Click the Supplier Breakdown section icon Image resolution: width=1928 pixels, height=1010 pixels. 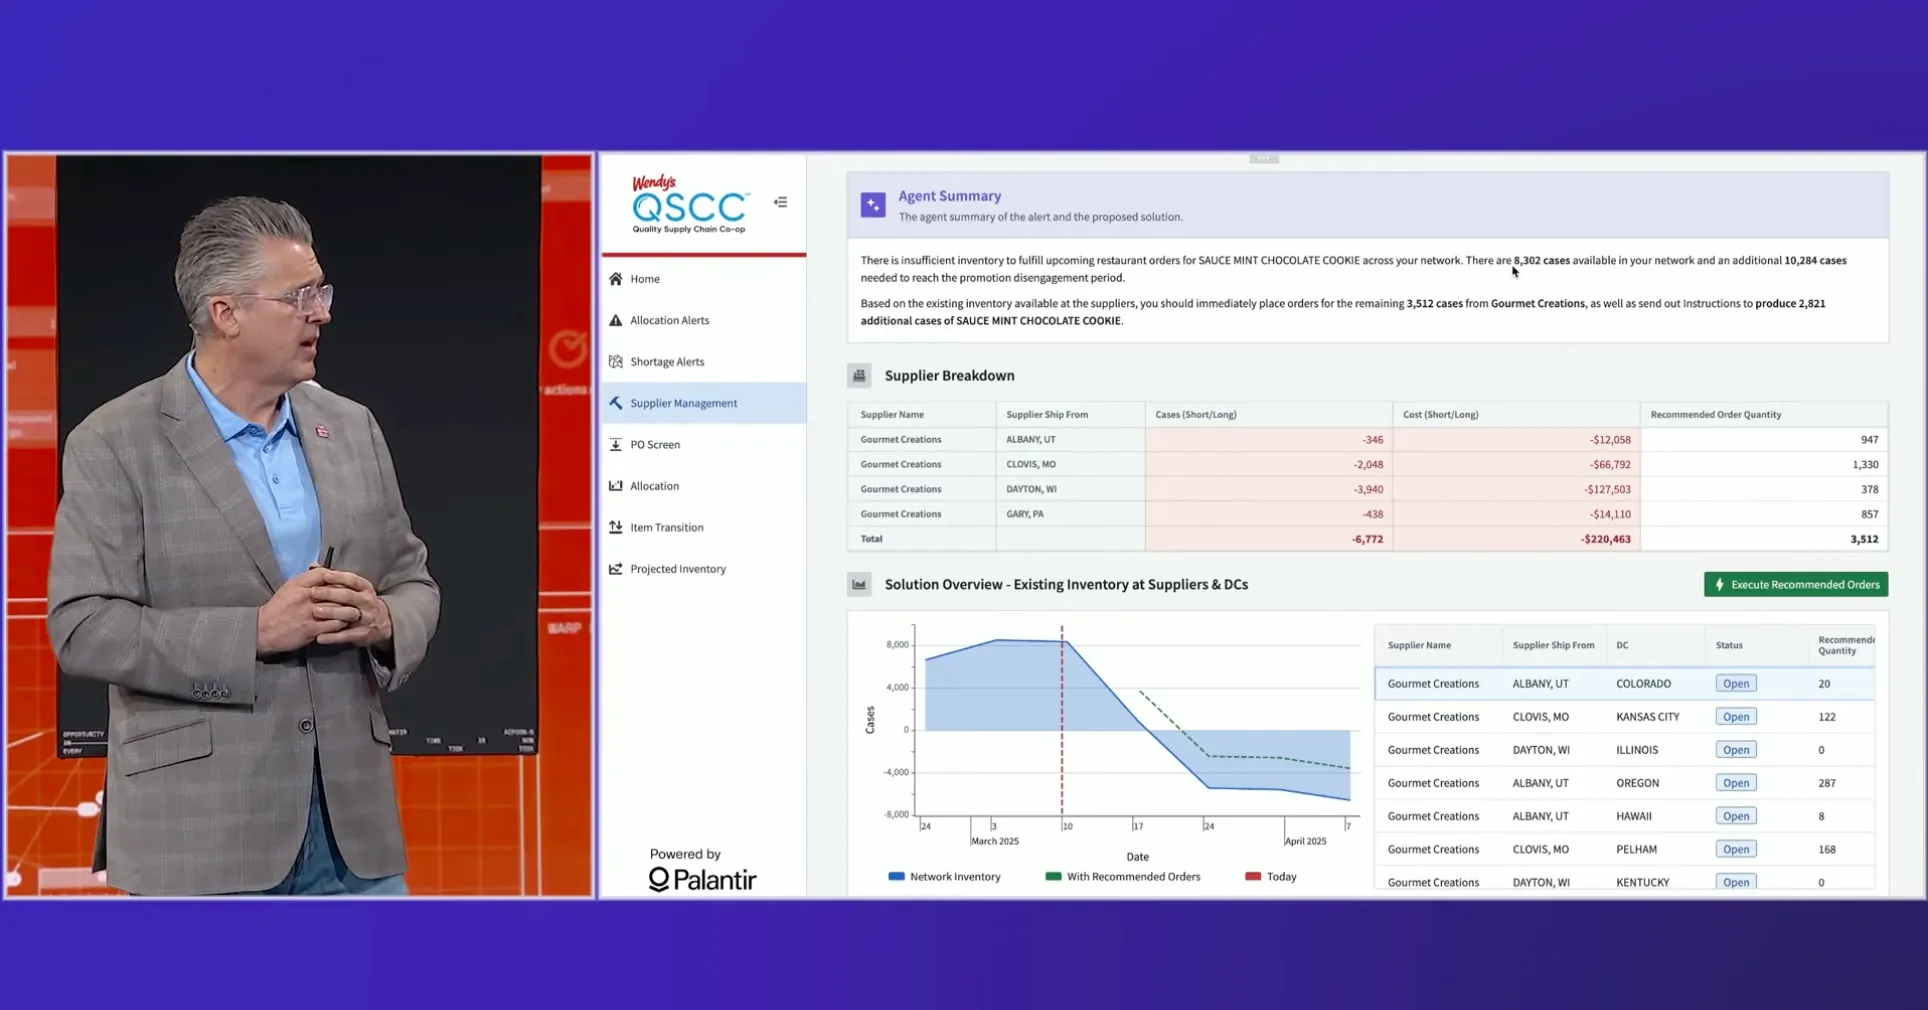[859, 376]
